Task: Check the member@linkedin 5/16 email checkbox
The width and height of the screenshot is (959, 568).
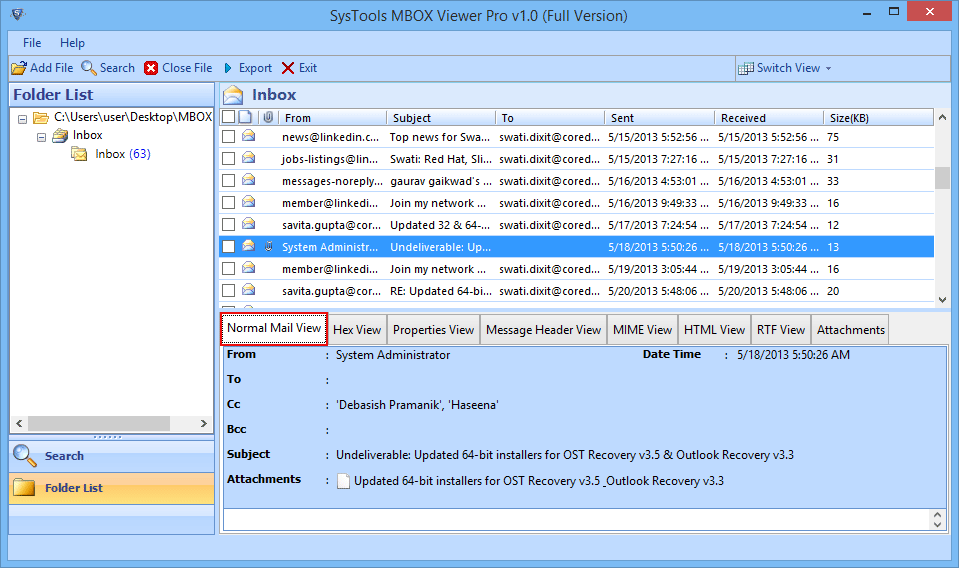Action: [x=229, y=202]
